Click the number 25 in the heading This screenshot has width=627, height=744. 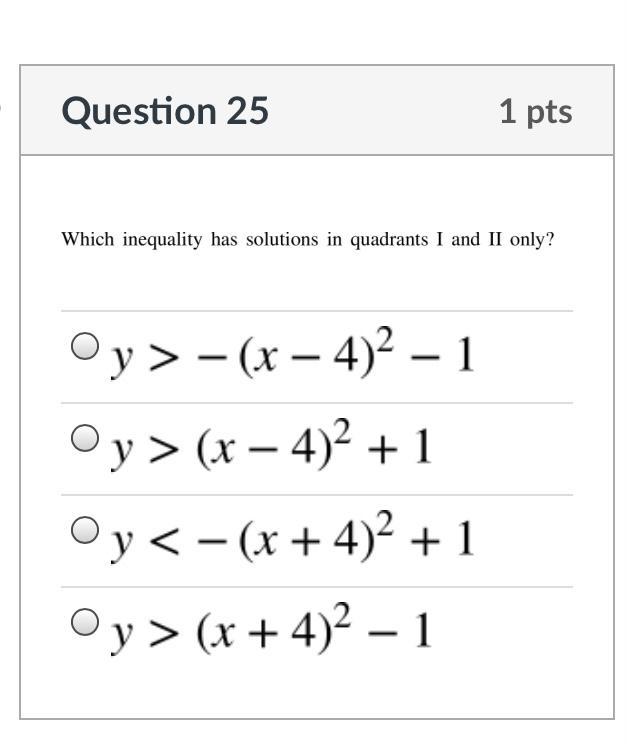(247, 111)
